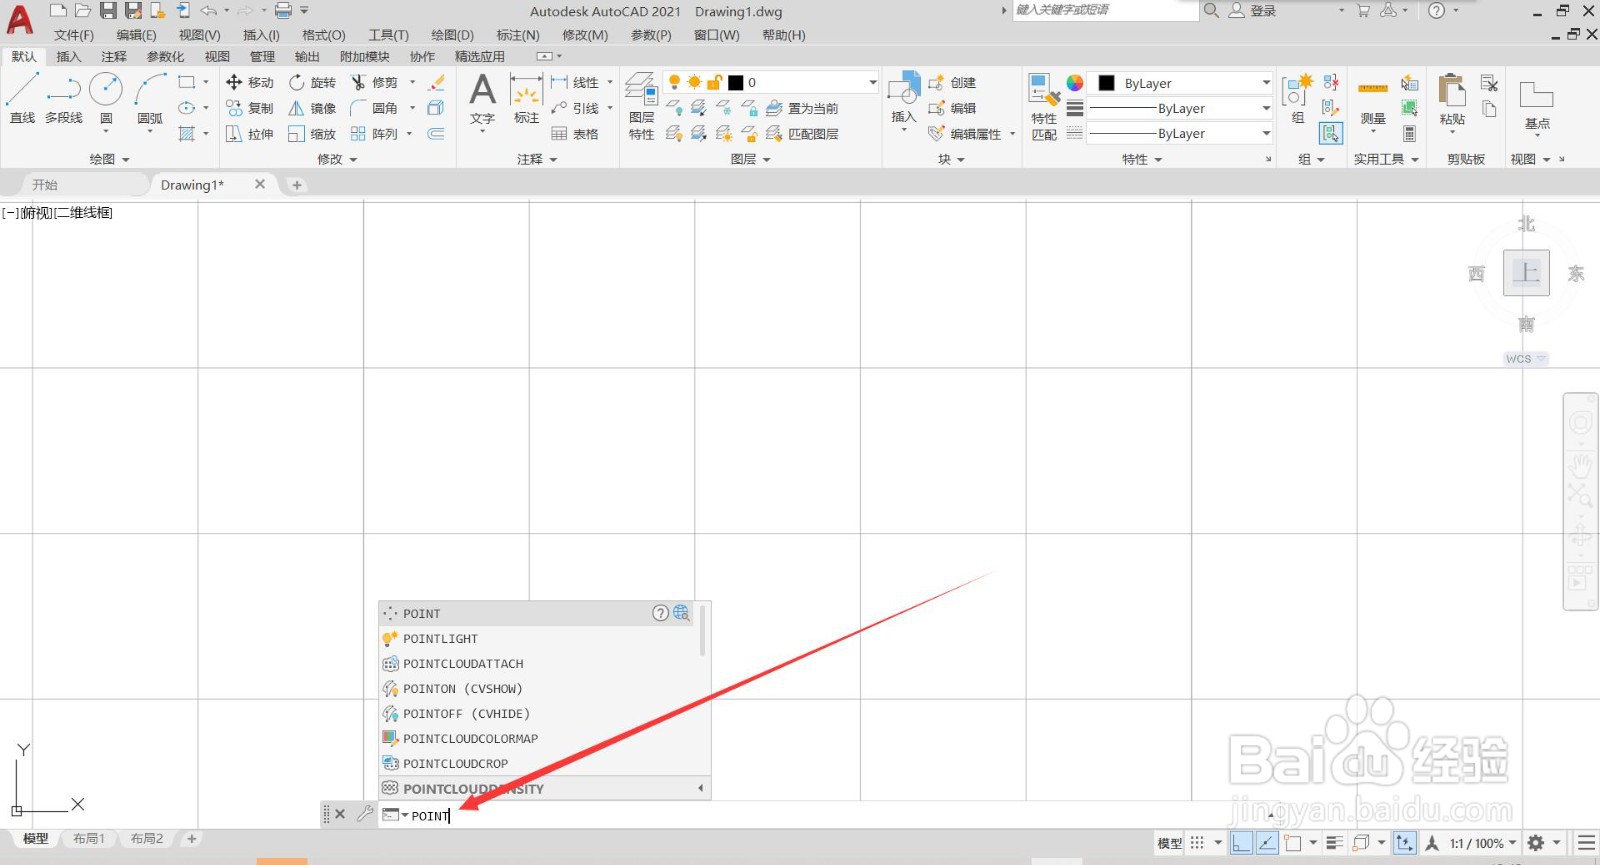
Task: Expand the Annotation (注释) panel
Action: pyautogui.click(x=537, y=159)
